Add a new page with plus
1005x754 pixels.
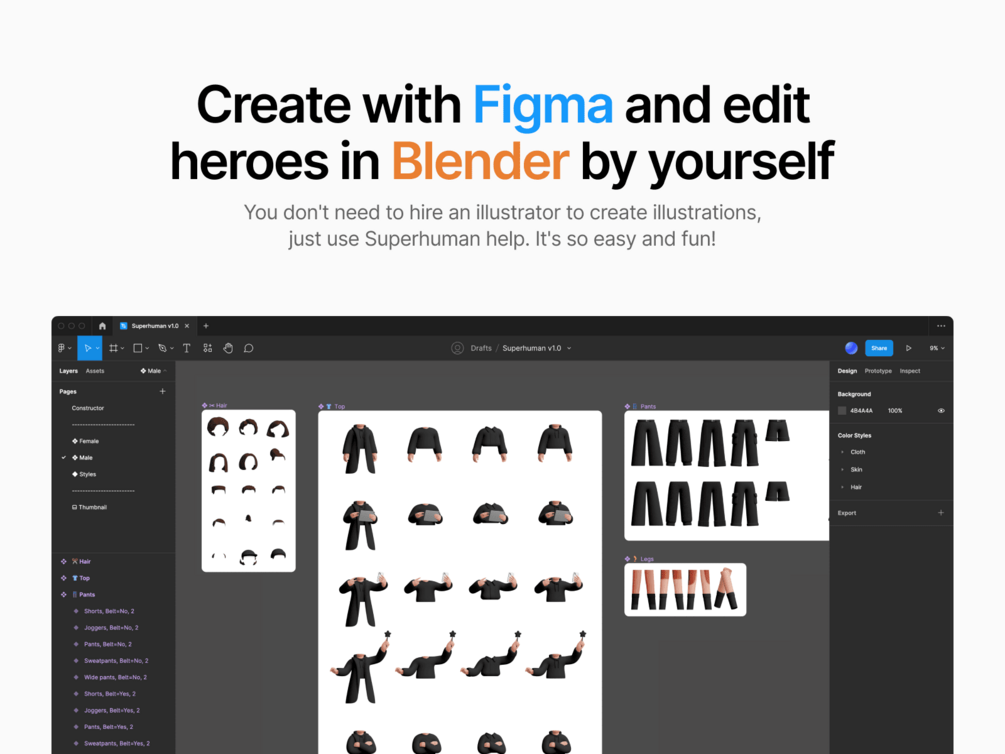click(x=162, y=391)
